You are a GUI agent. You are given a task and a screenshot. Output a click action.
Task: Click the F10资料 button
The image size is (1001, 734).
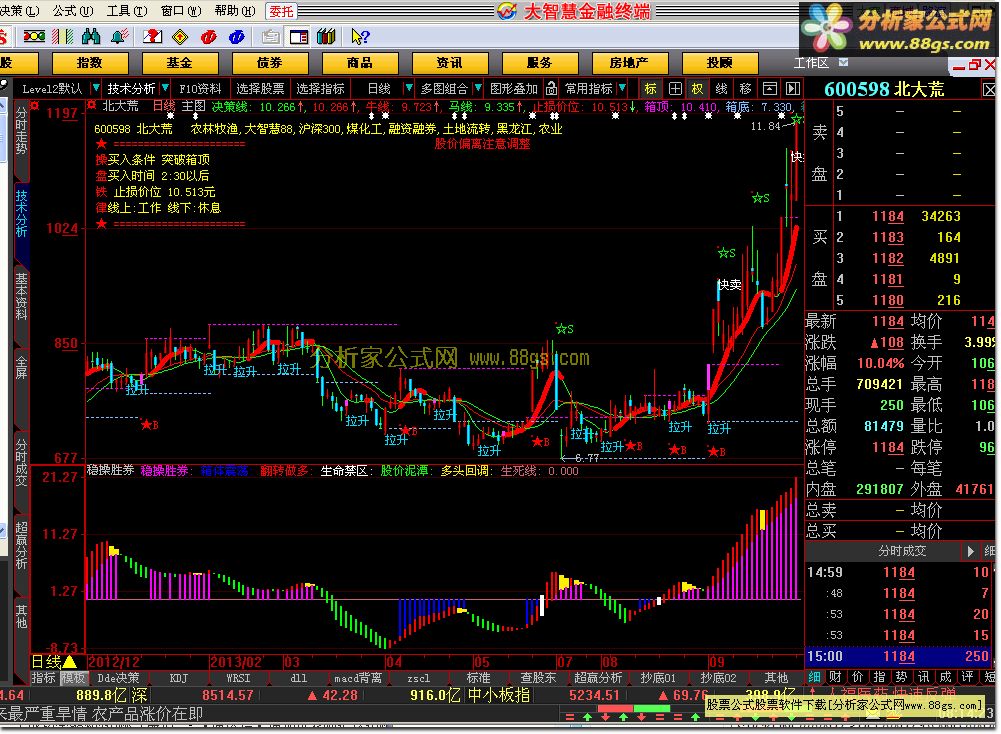200,88
